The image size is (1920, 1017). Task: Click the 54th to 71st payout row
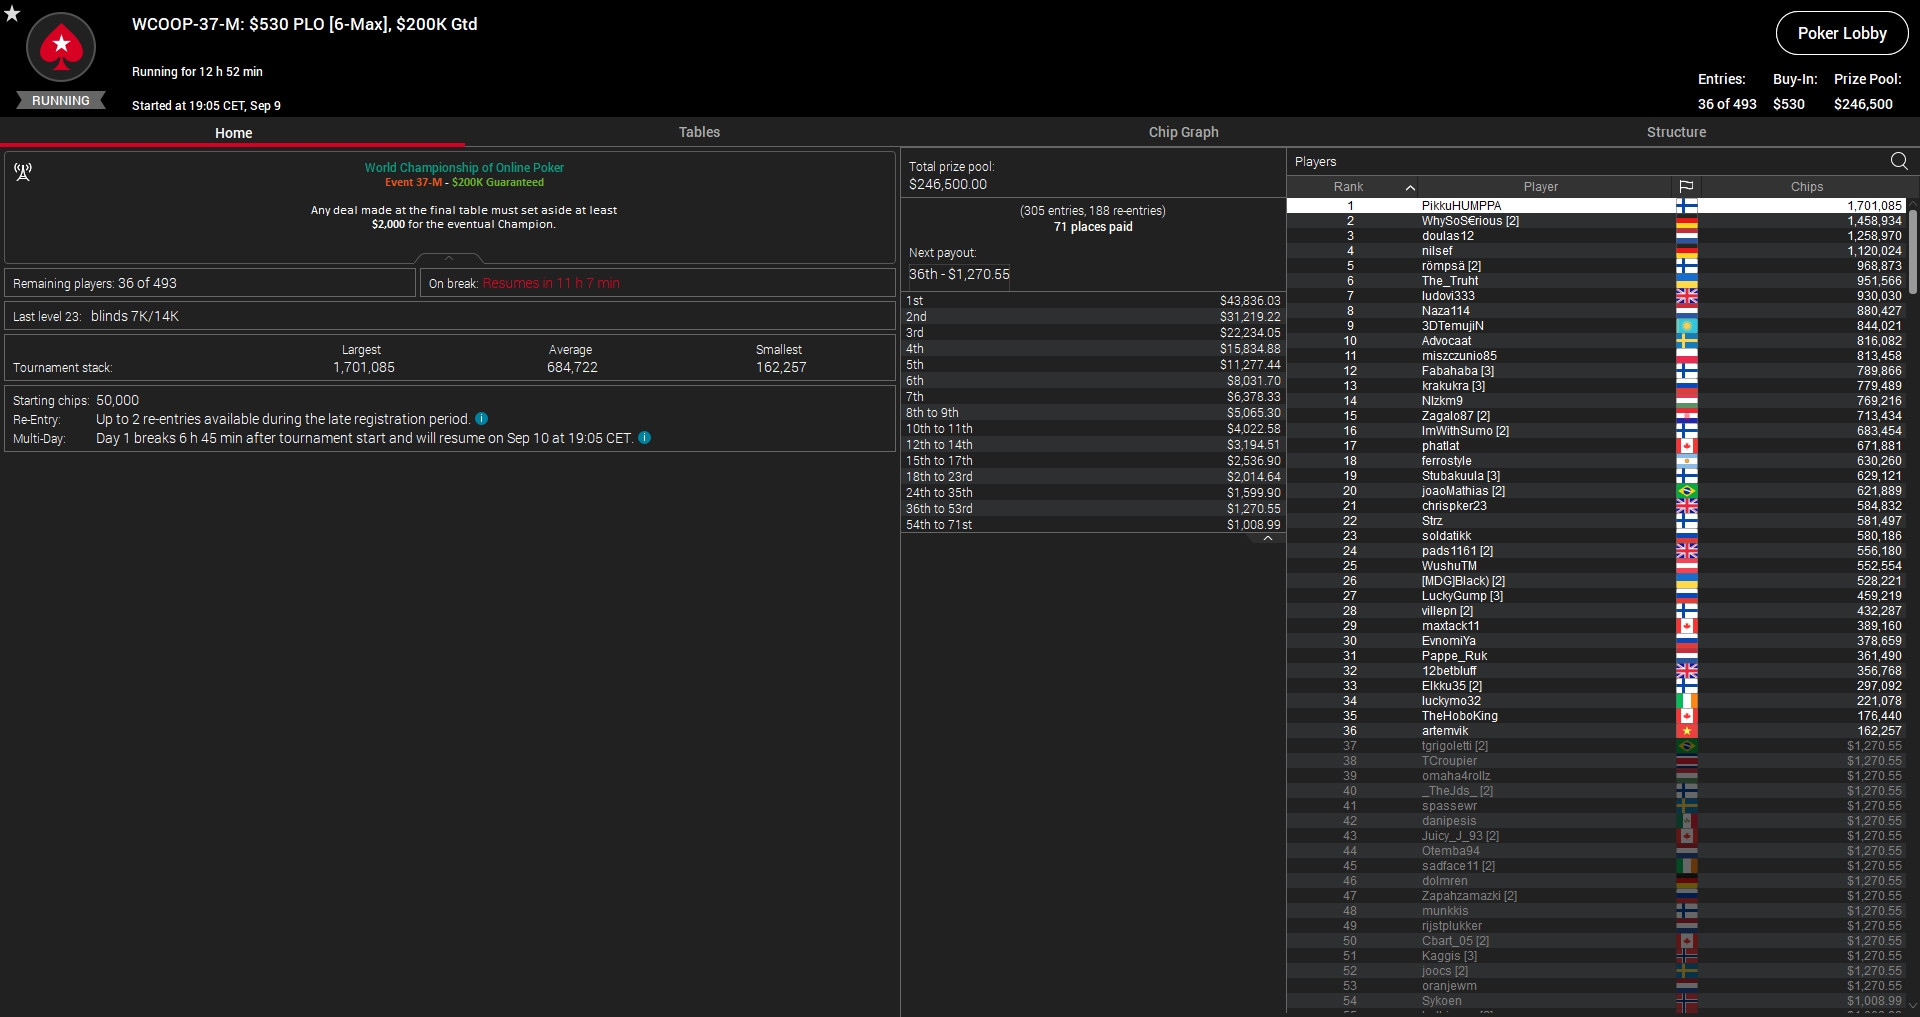1093,525
